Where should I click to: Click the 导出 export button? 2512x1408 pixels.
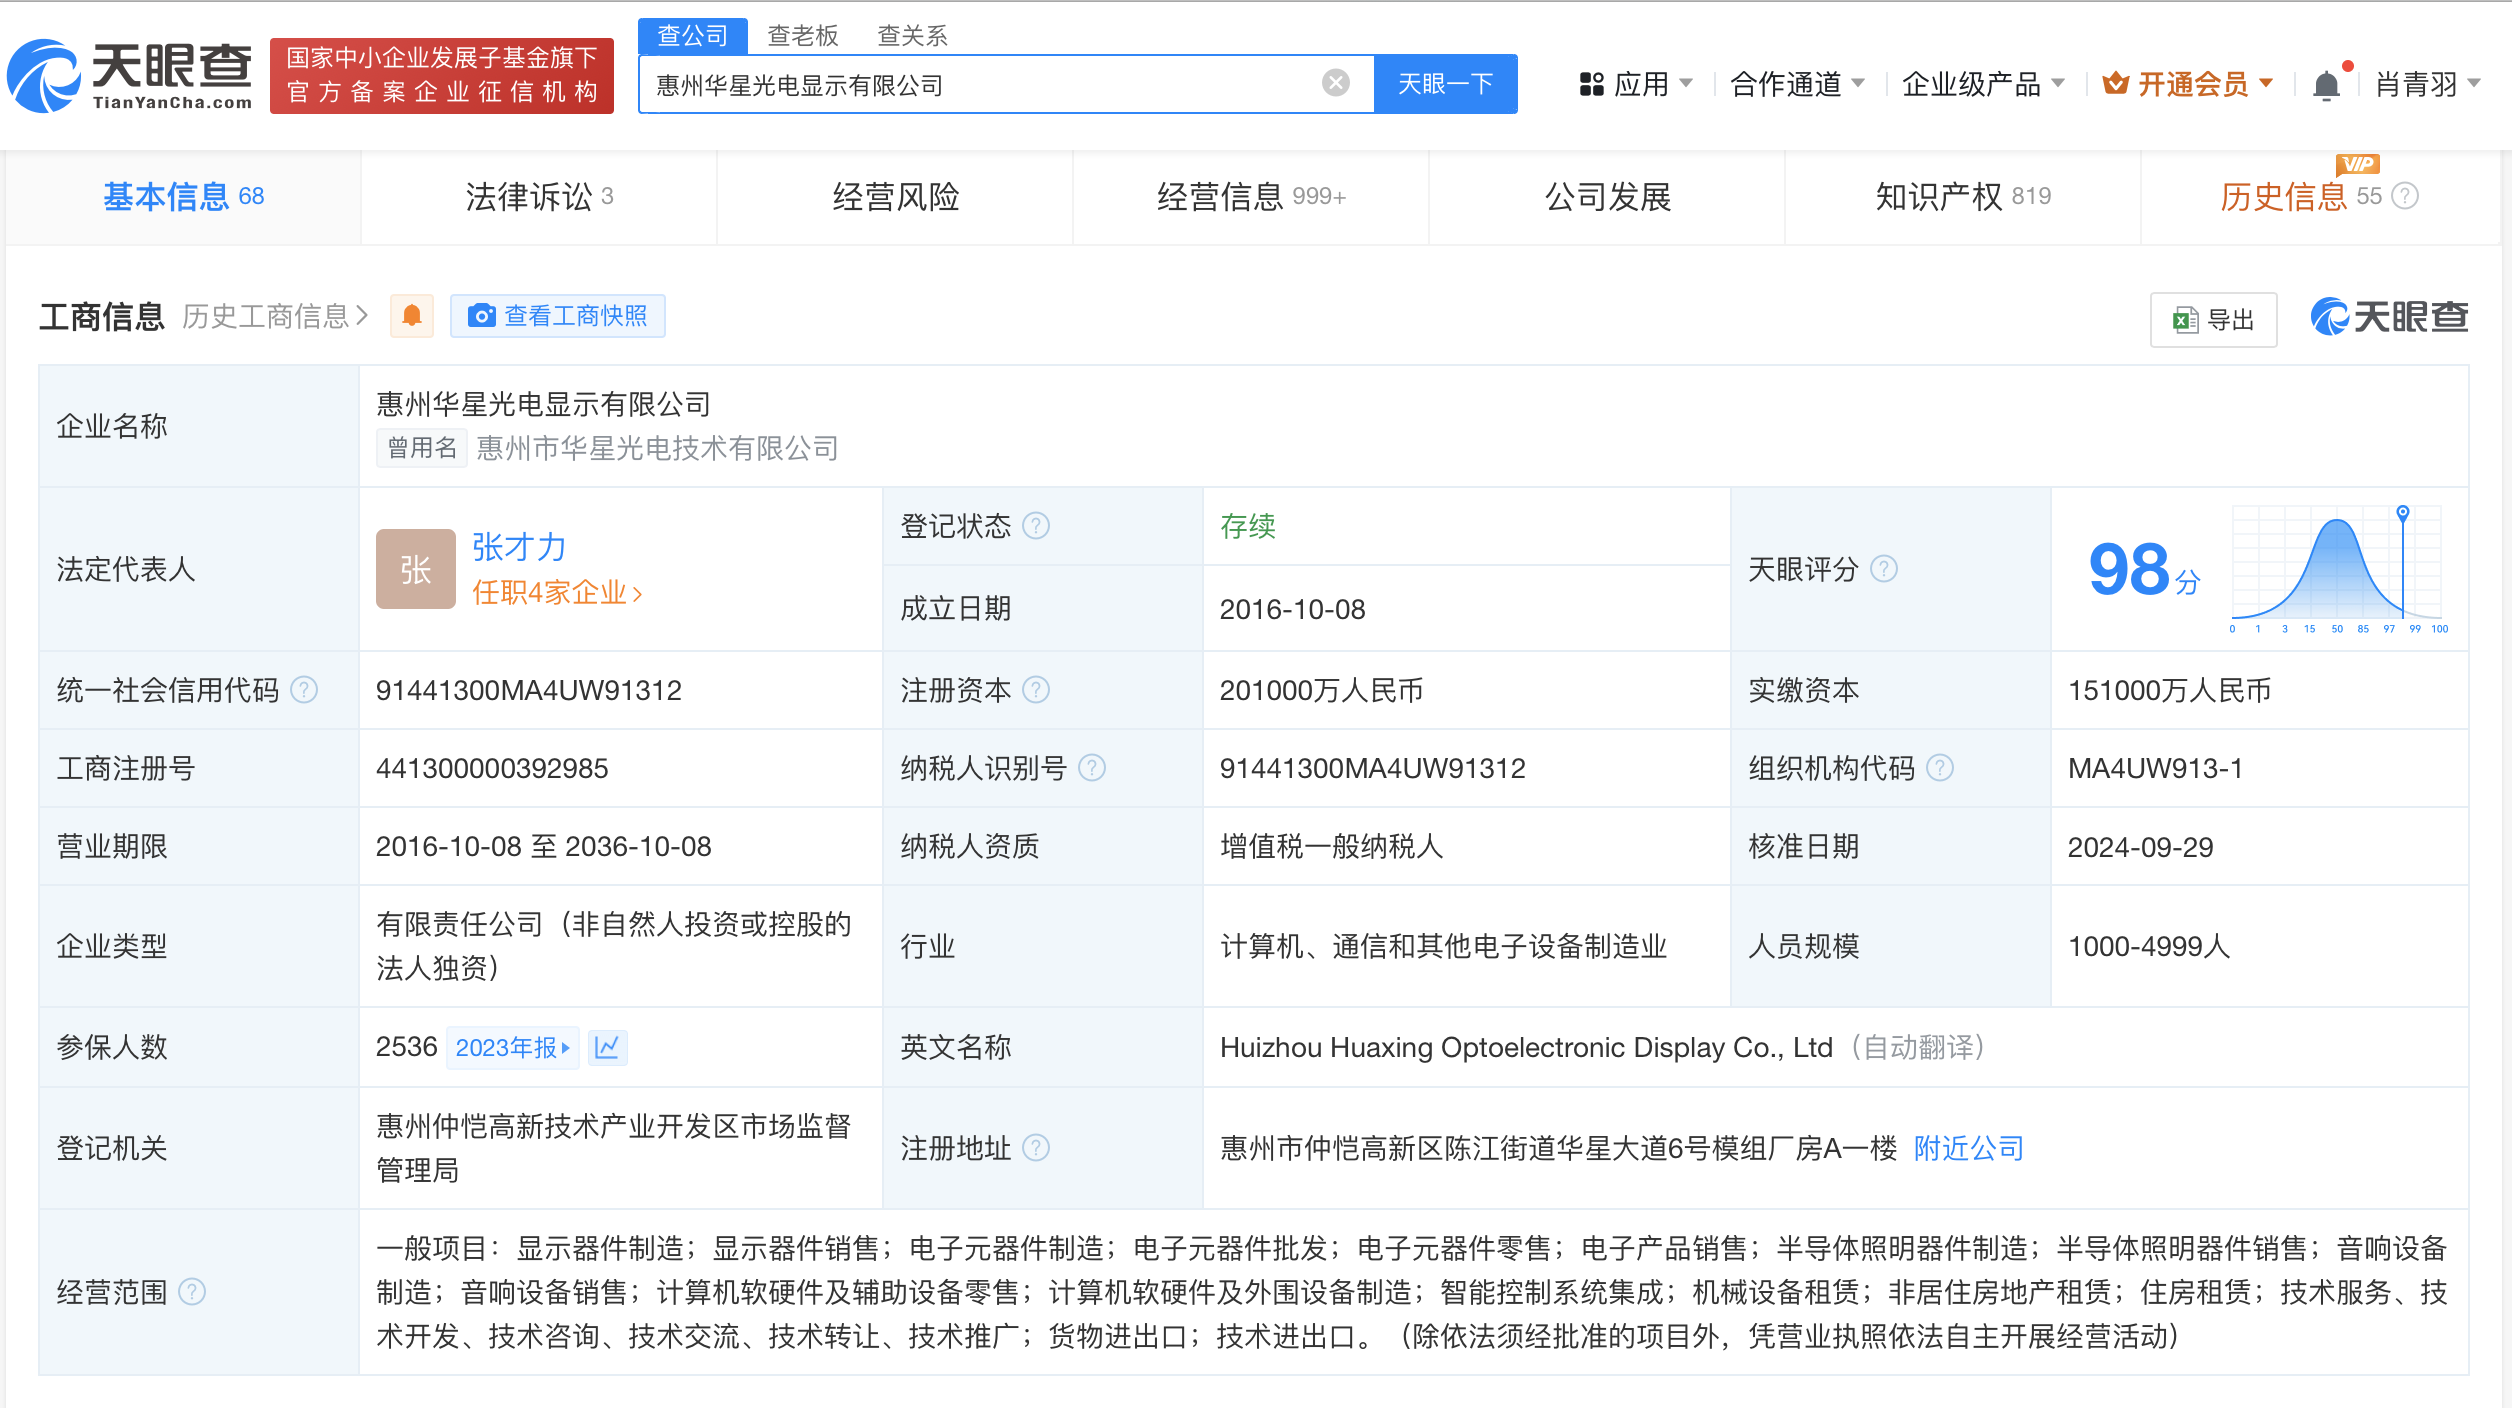click(x=2214, y=319)
